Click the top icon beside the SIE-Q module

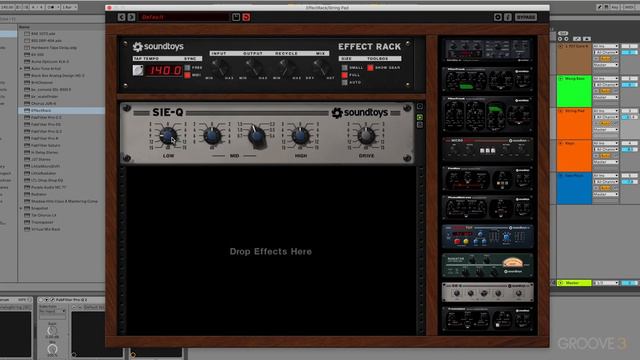[x=420, y=106]
